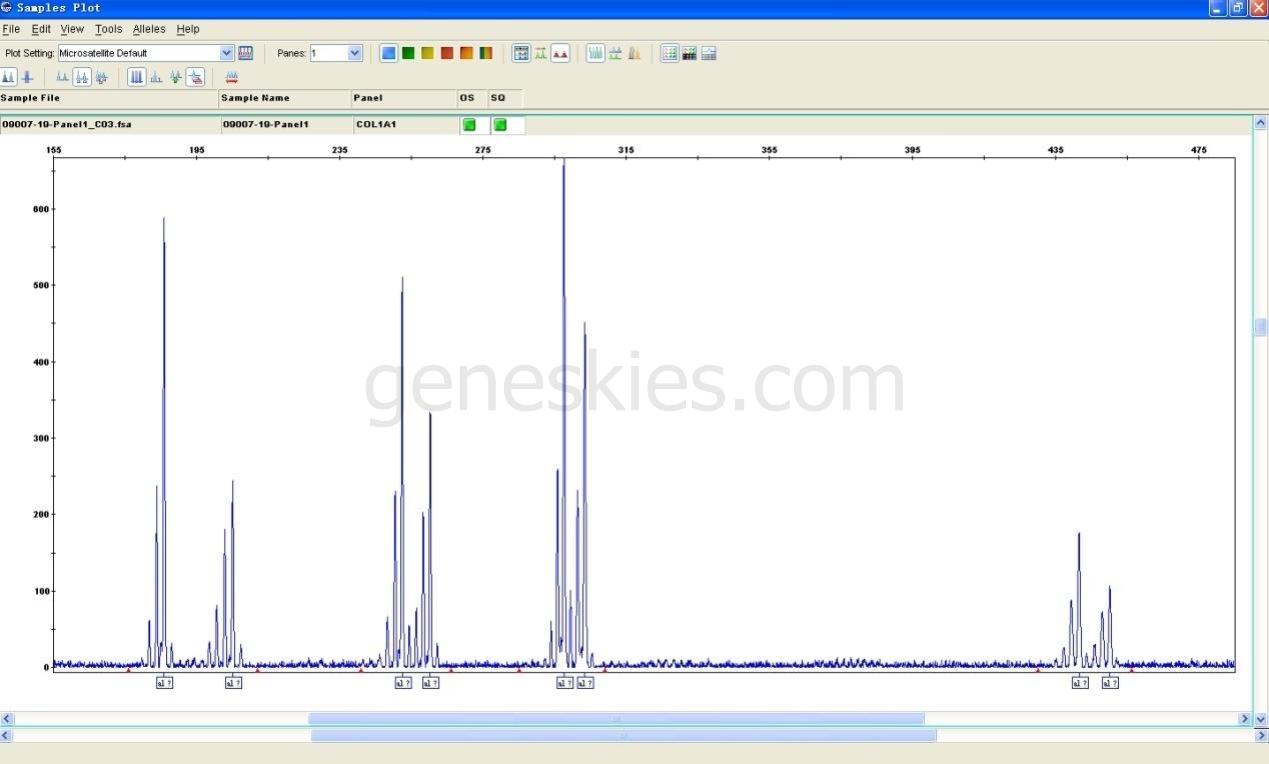Viewport: 1269px width, 764px height.
Task: Toggle the red dye color button
Action: pos(447,53)
